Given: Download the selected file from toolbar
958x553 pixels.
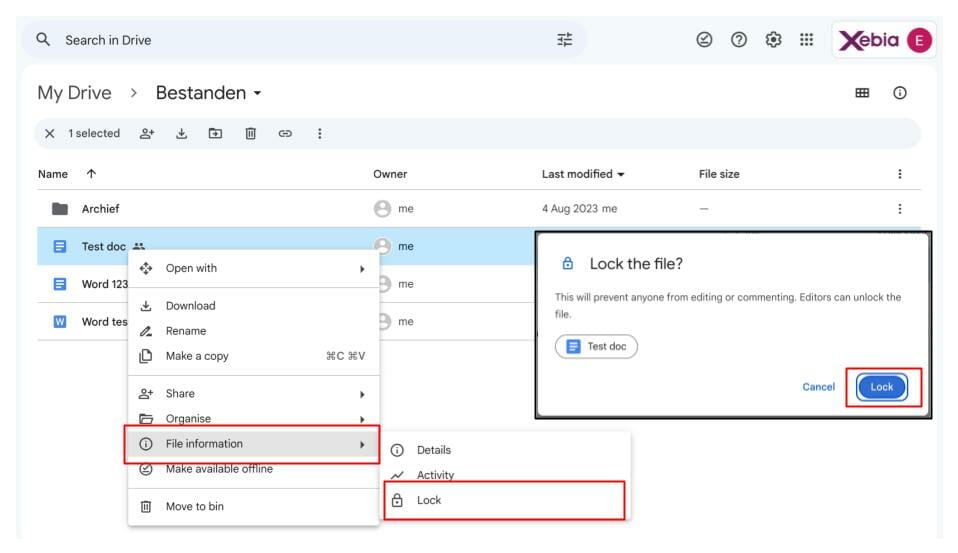Looking at the screenshot, I should 181,133.
